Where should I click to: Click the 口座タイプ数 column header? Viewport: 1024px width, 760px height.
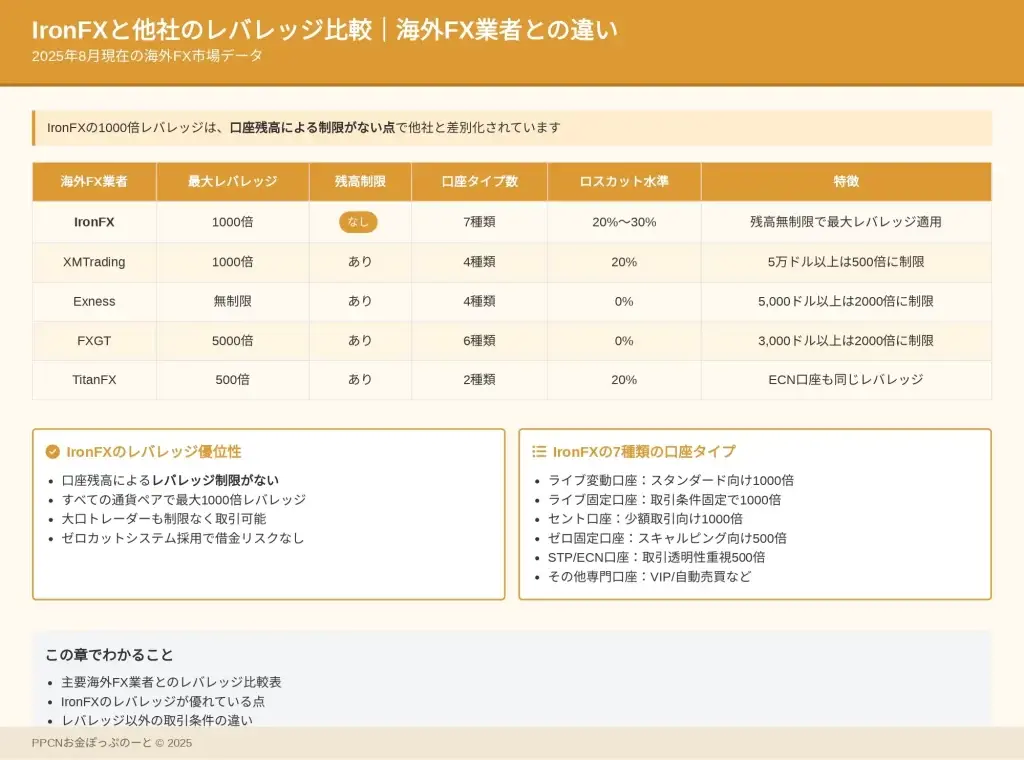coord(479,182)
